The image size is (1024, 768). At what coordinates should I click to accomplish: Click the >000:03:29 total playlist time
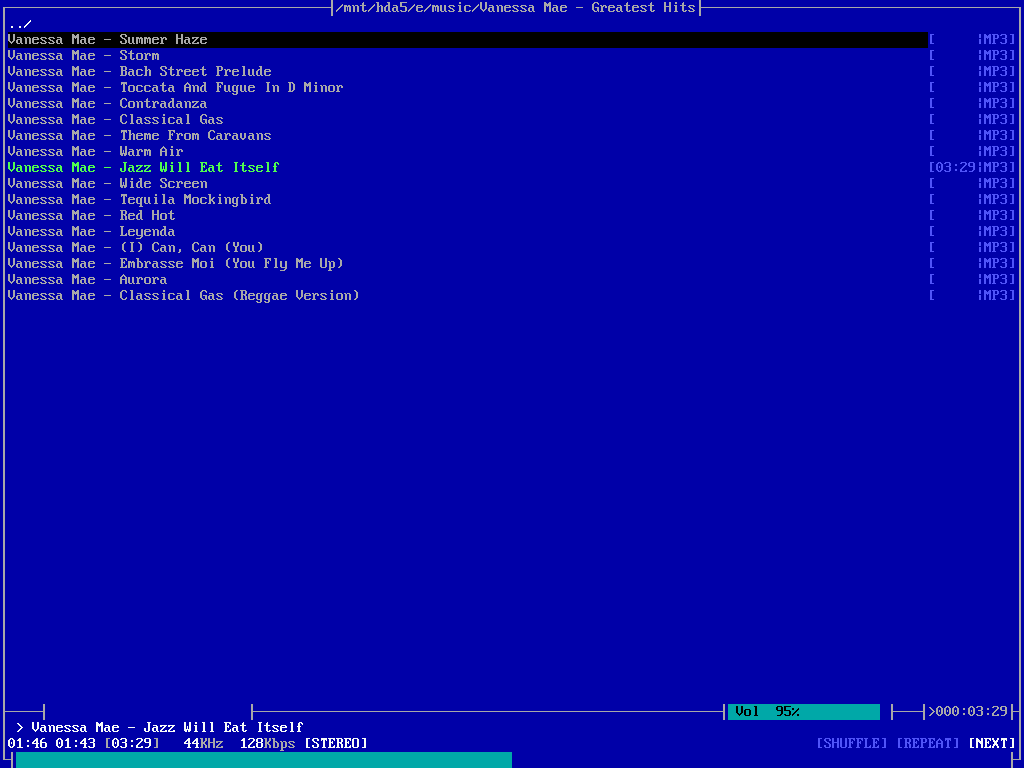point(968,711)
